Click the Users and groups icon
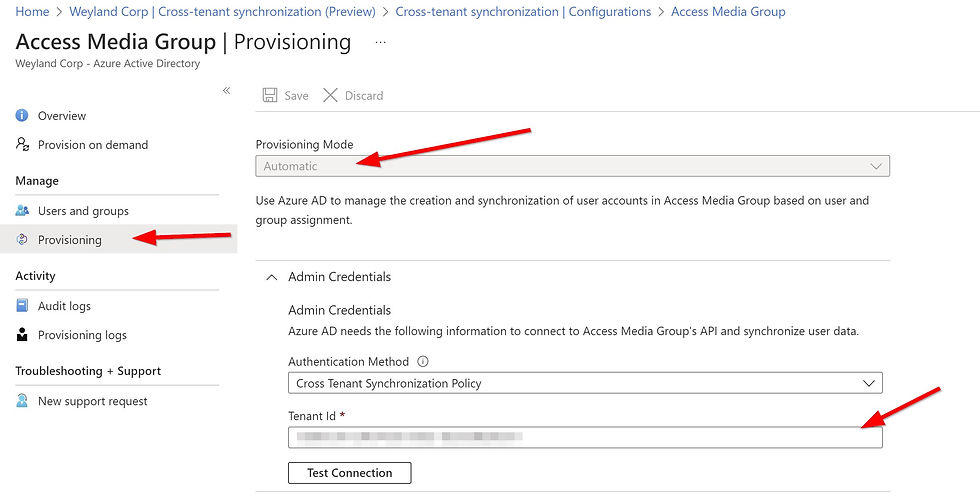 pyautogui.click(x=22, y=211)
